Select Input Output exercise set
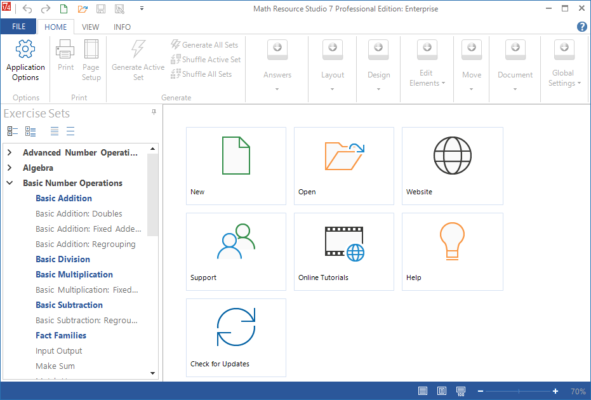591x400 pixels. click(x=58, y=351)
